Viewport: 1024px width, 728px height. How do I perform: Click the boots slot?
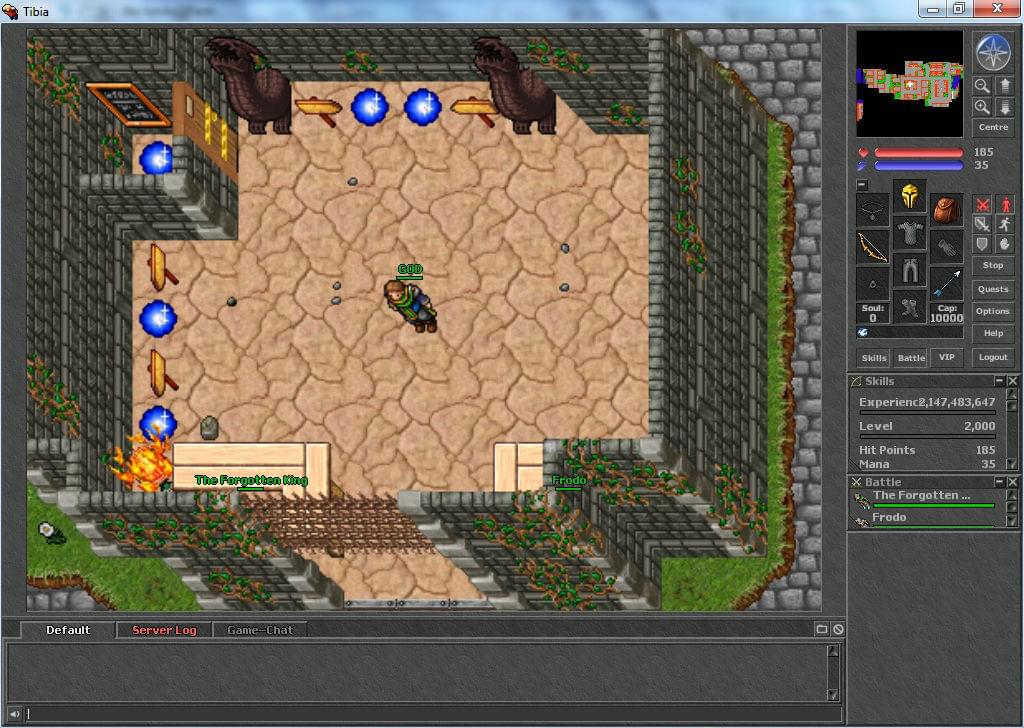[910, 307]
